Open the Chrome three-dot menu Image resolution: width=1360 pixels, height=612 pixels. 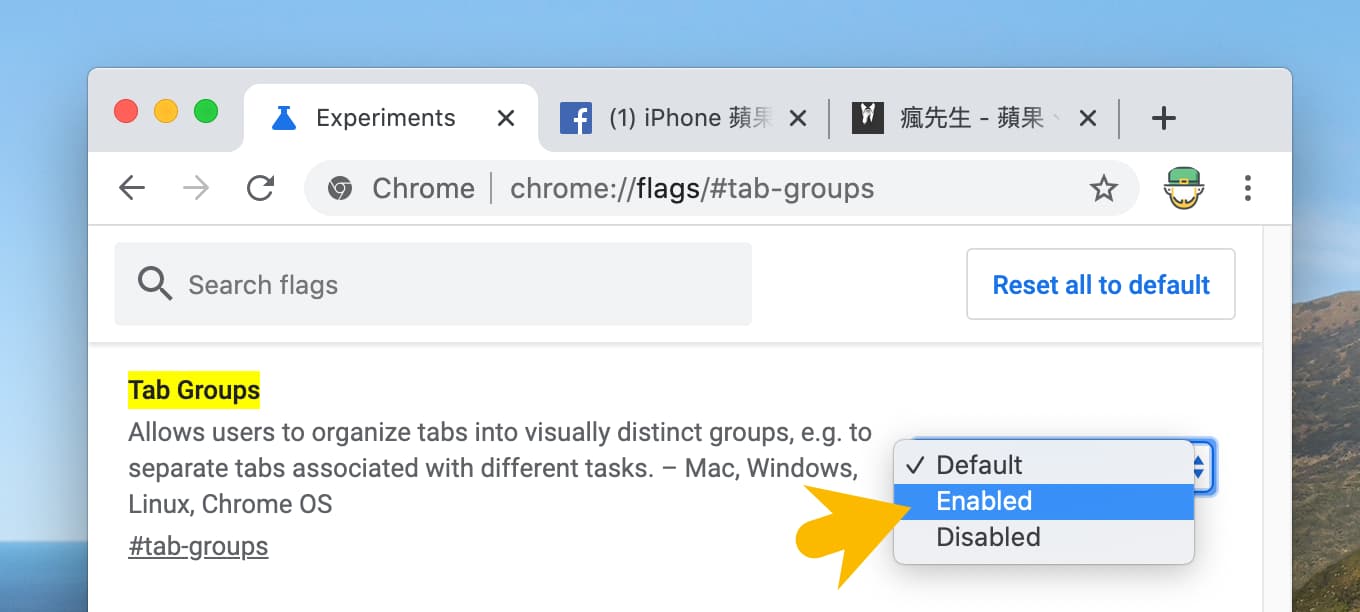pyautogui.click(x=1247, y=188)
